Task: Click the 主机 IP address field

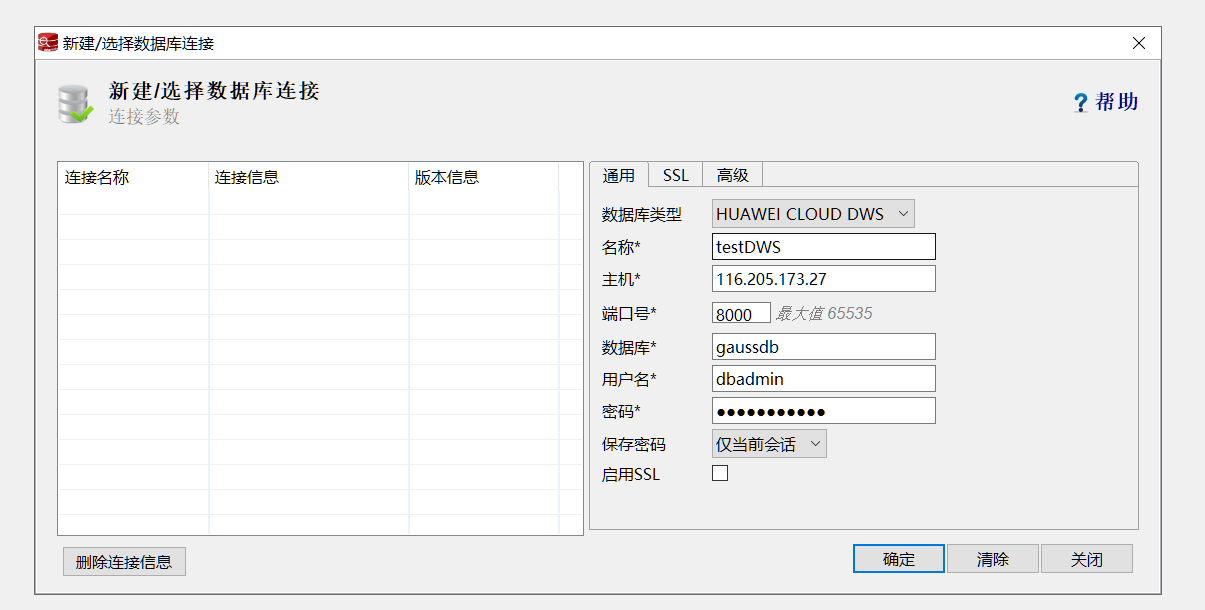Action: [824, 278]
